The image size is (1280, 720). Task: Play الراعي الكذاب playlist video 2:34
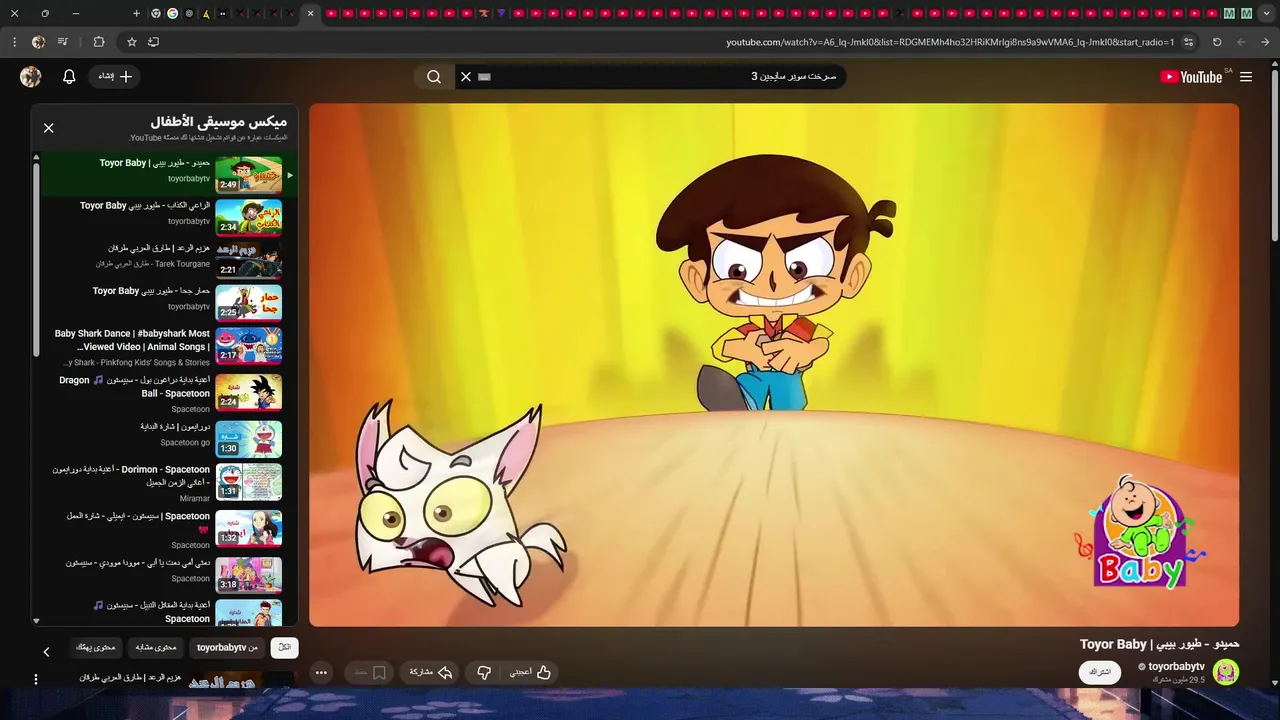pos(249,217)
